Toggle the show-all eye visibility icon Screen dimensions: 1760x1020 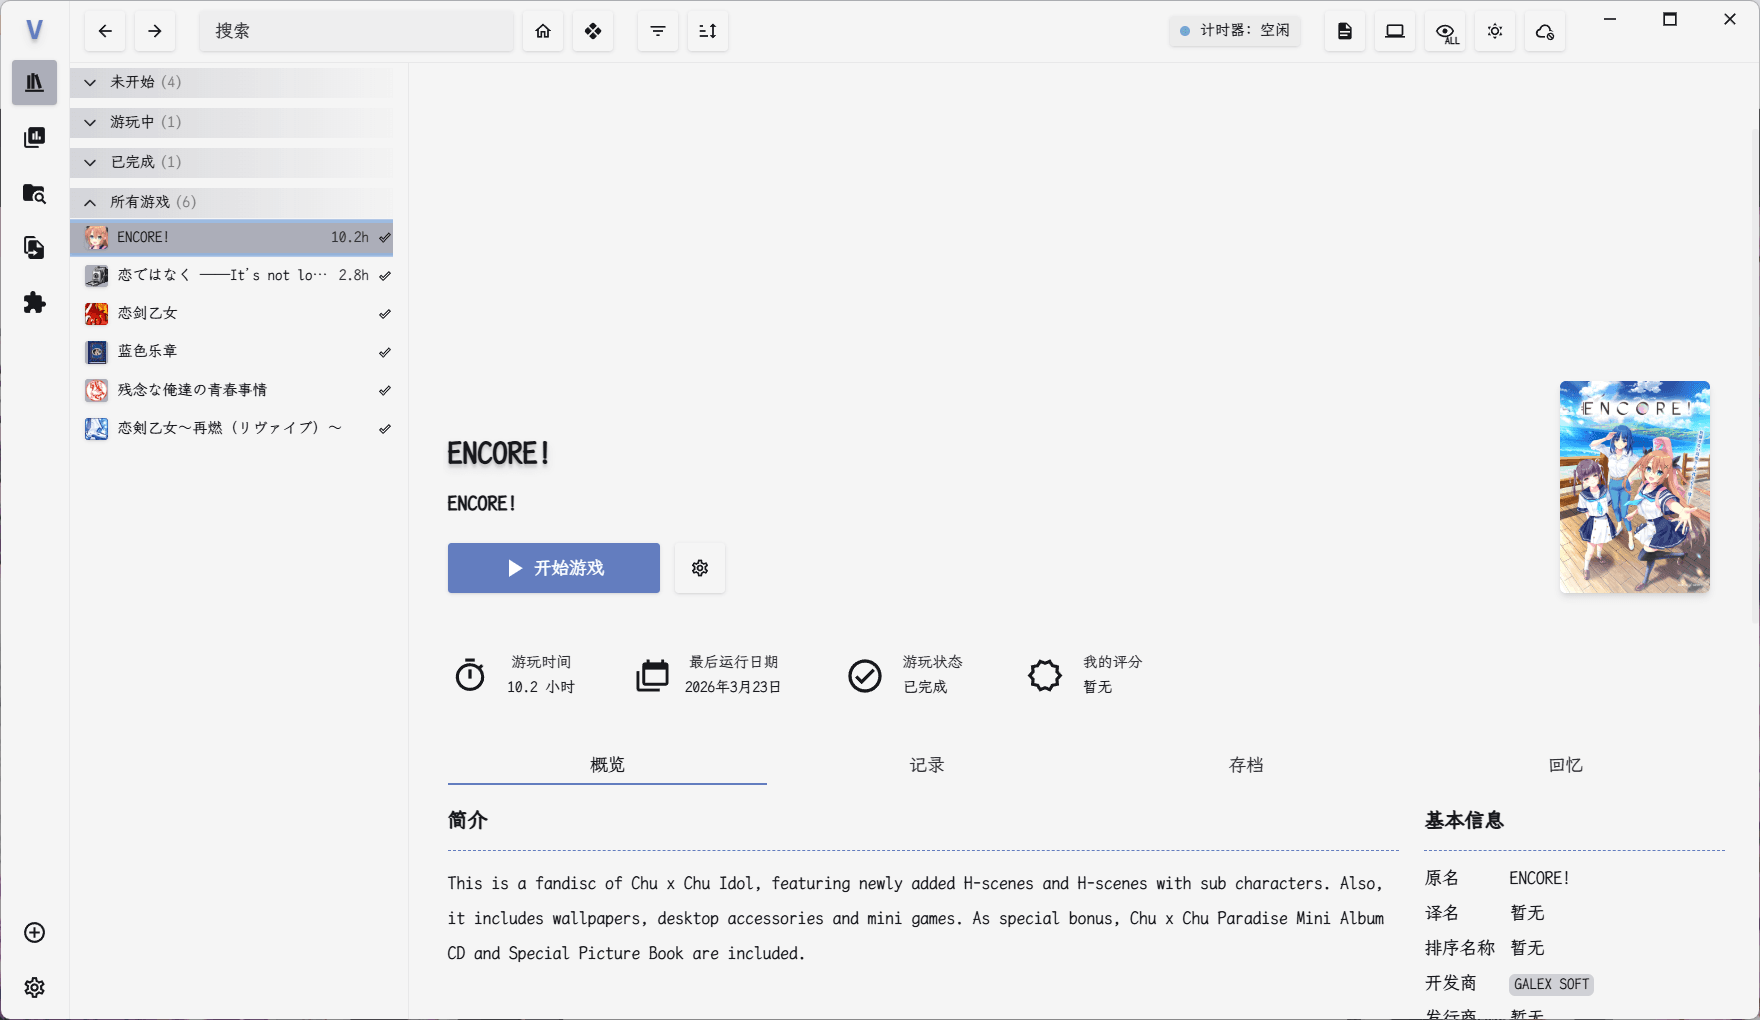[1445, 32]
